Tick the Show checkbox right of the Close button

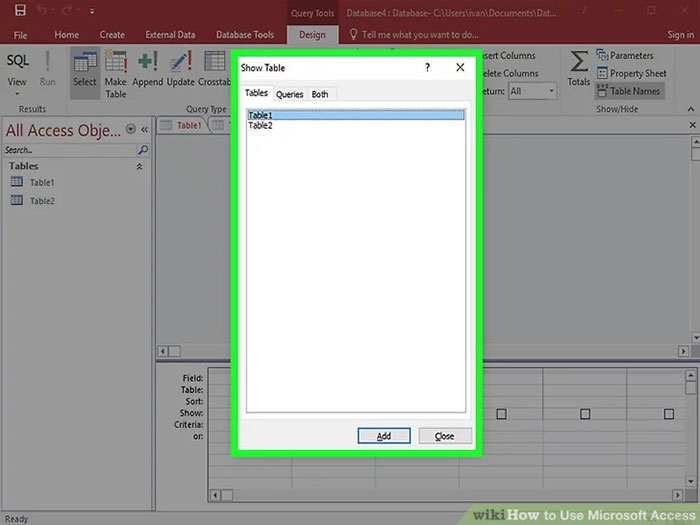point(502,413)
